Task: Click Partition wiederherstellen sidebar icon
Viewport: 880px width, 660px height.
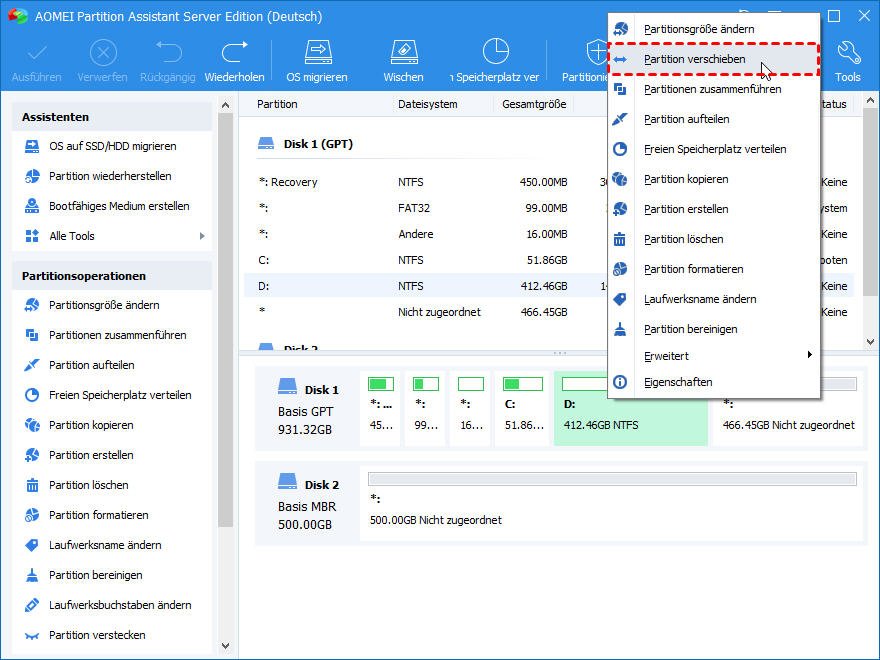Action: coord(32,176)
